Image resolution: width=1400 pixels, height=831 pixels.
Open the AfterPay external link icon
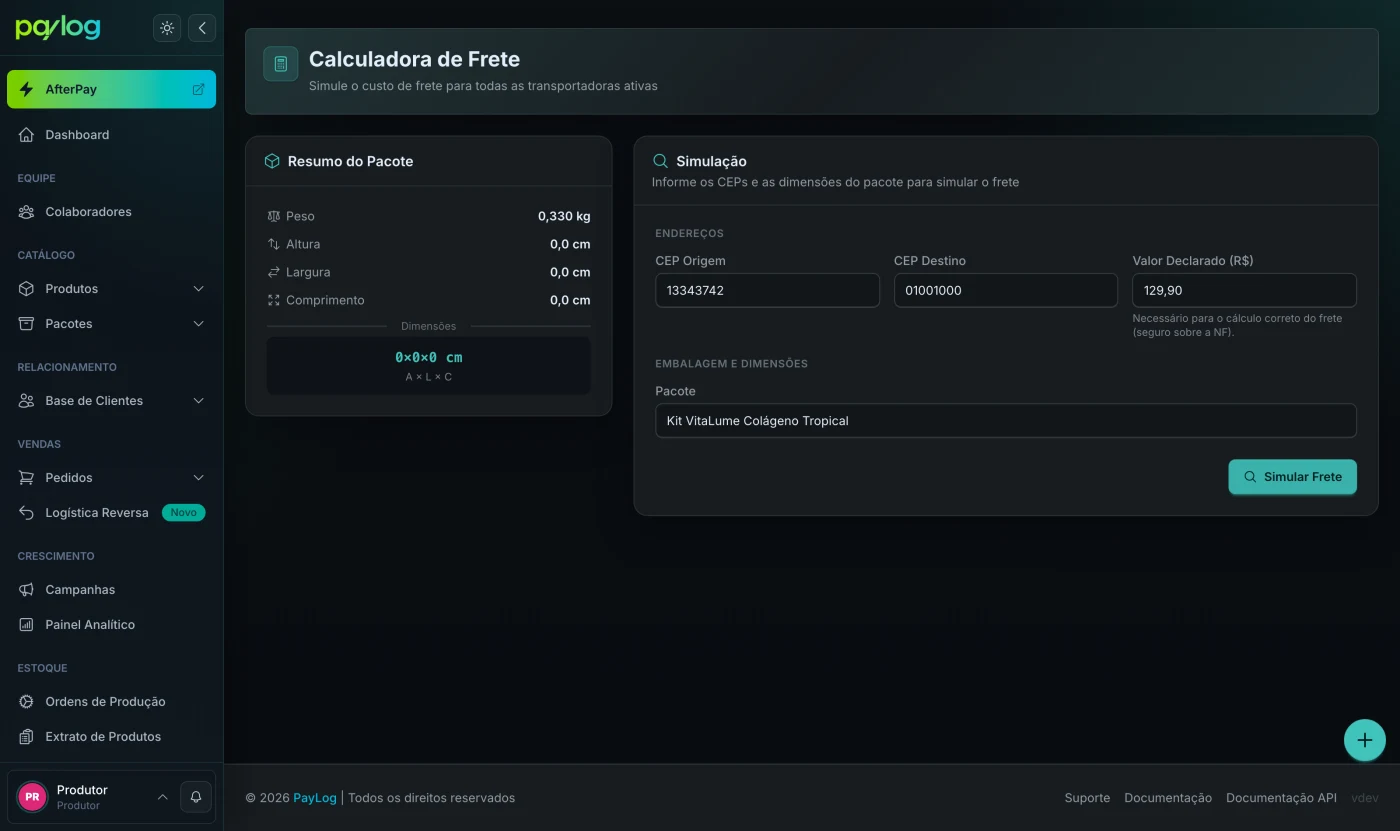coord(198,89)
